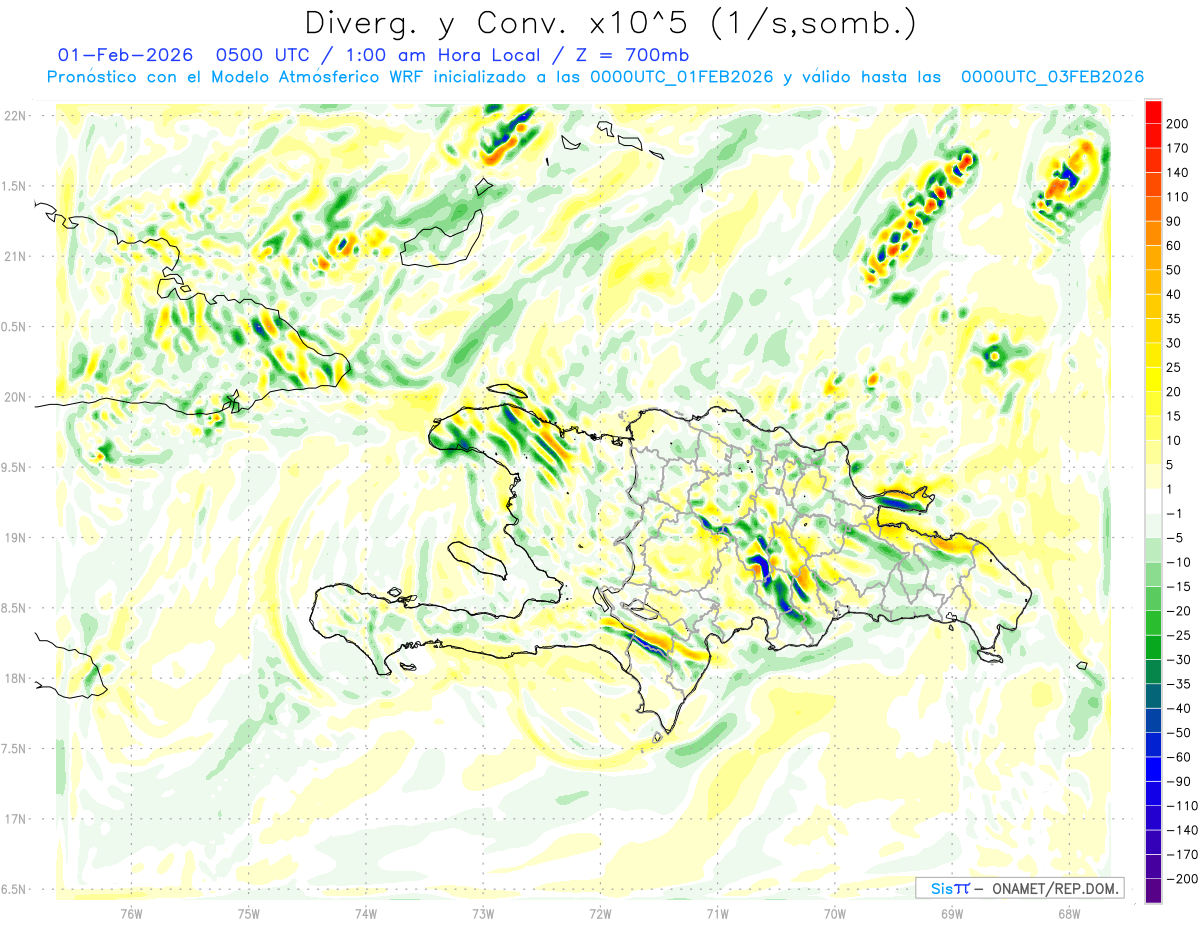The image size is (1200, 927).
Task: Click the -90 value on color scale
Action: tap(1181, 782)
